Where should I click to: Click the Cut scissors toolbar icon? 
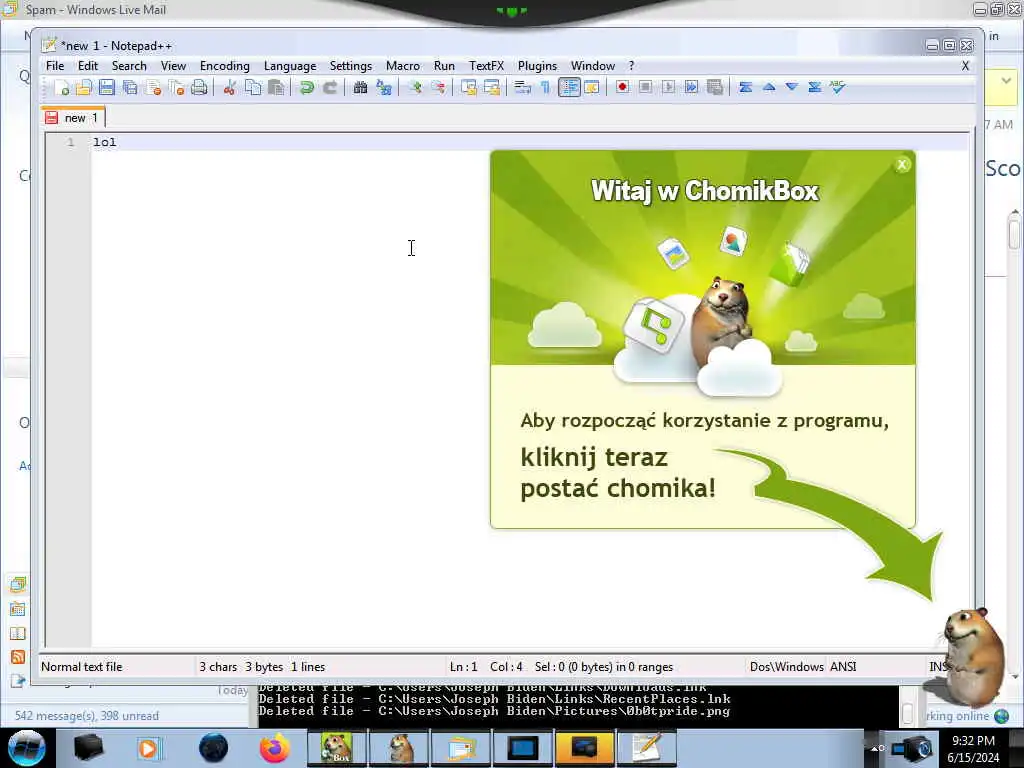[x=229, y=87]
